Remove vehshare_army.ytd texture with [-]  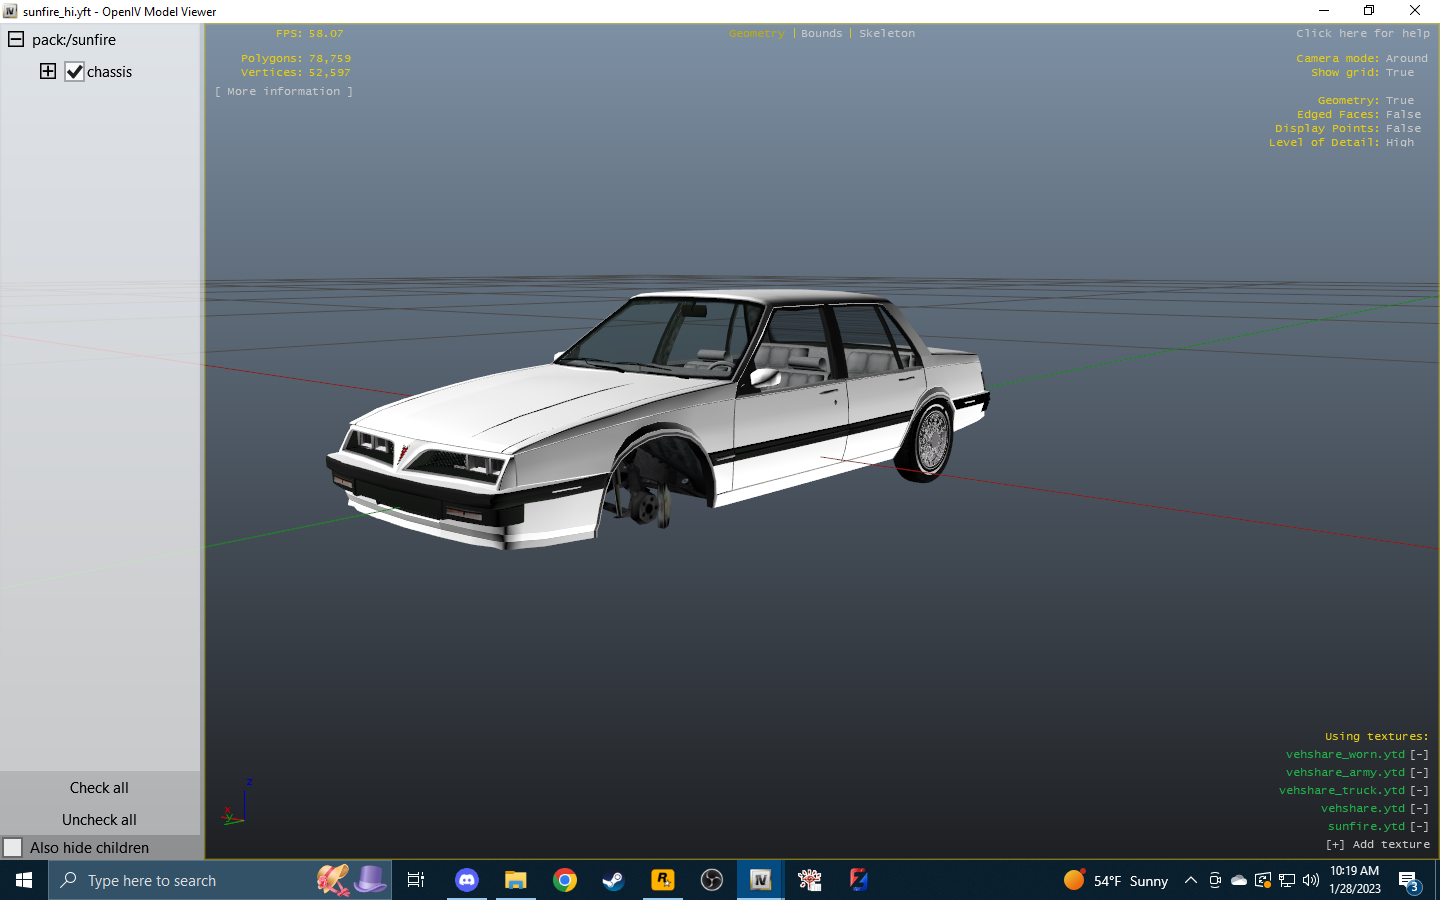(x=1420, y=773)
